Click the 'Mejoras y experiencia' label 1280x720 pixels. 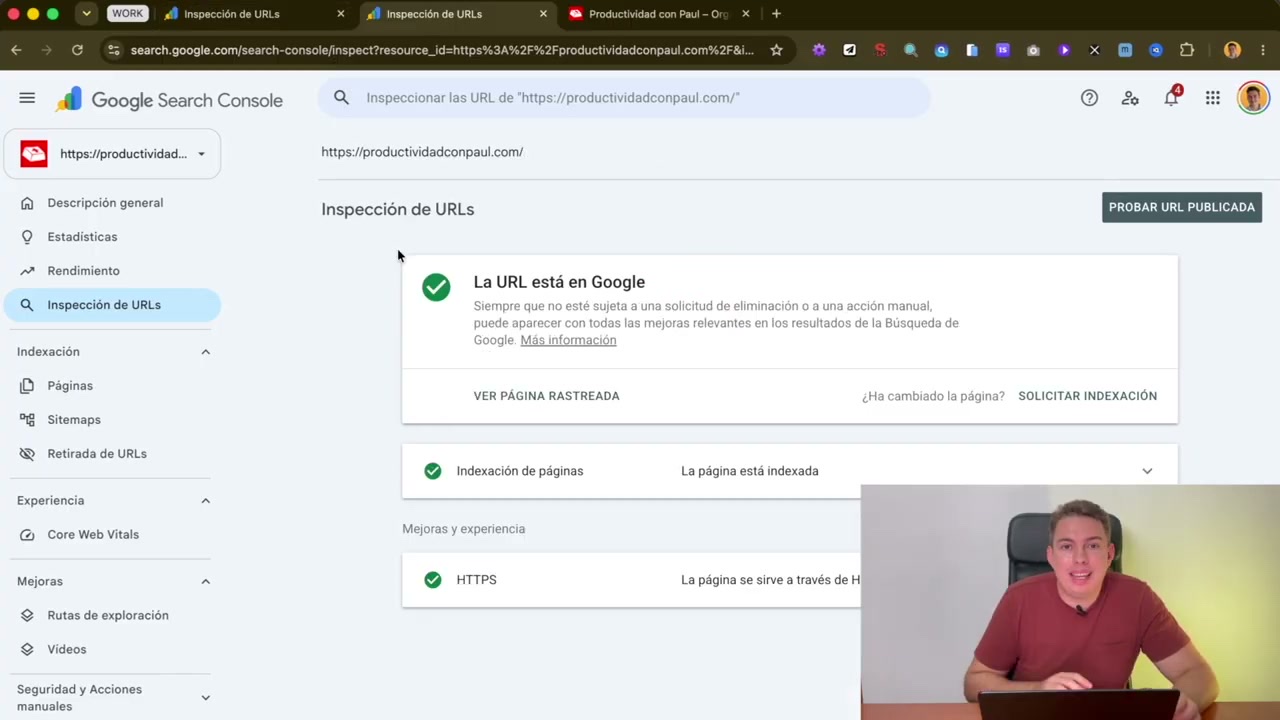pos(463,529)
